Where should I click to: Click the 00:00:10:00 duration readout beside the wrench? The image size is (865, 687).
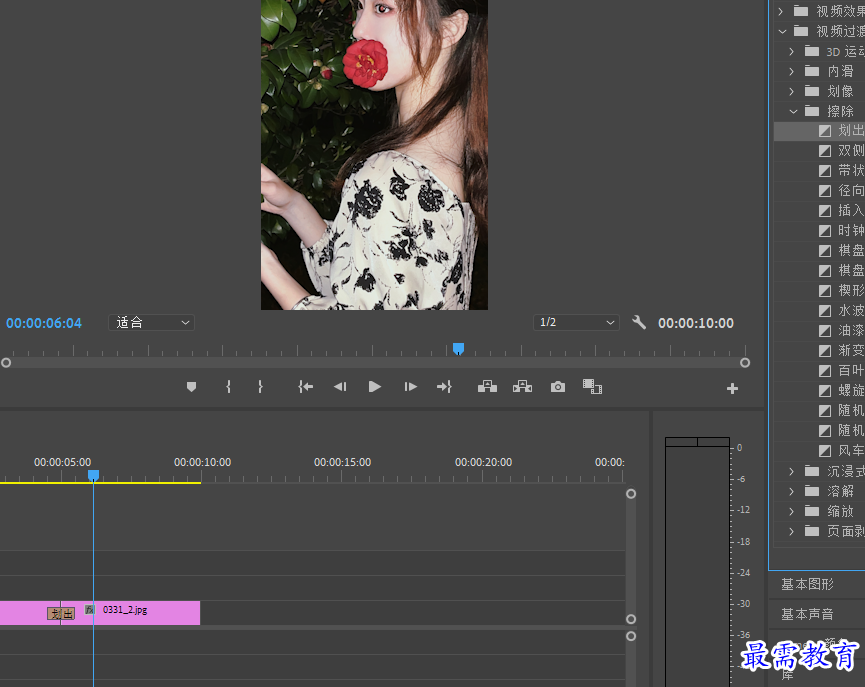pyautogui.click(x=696, y=323)
